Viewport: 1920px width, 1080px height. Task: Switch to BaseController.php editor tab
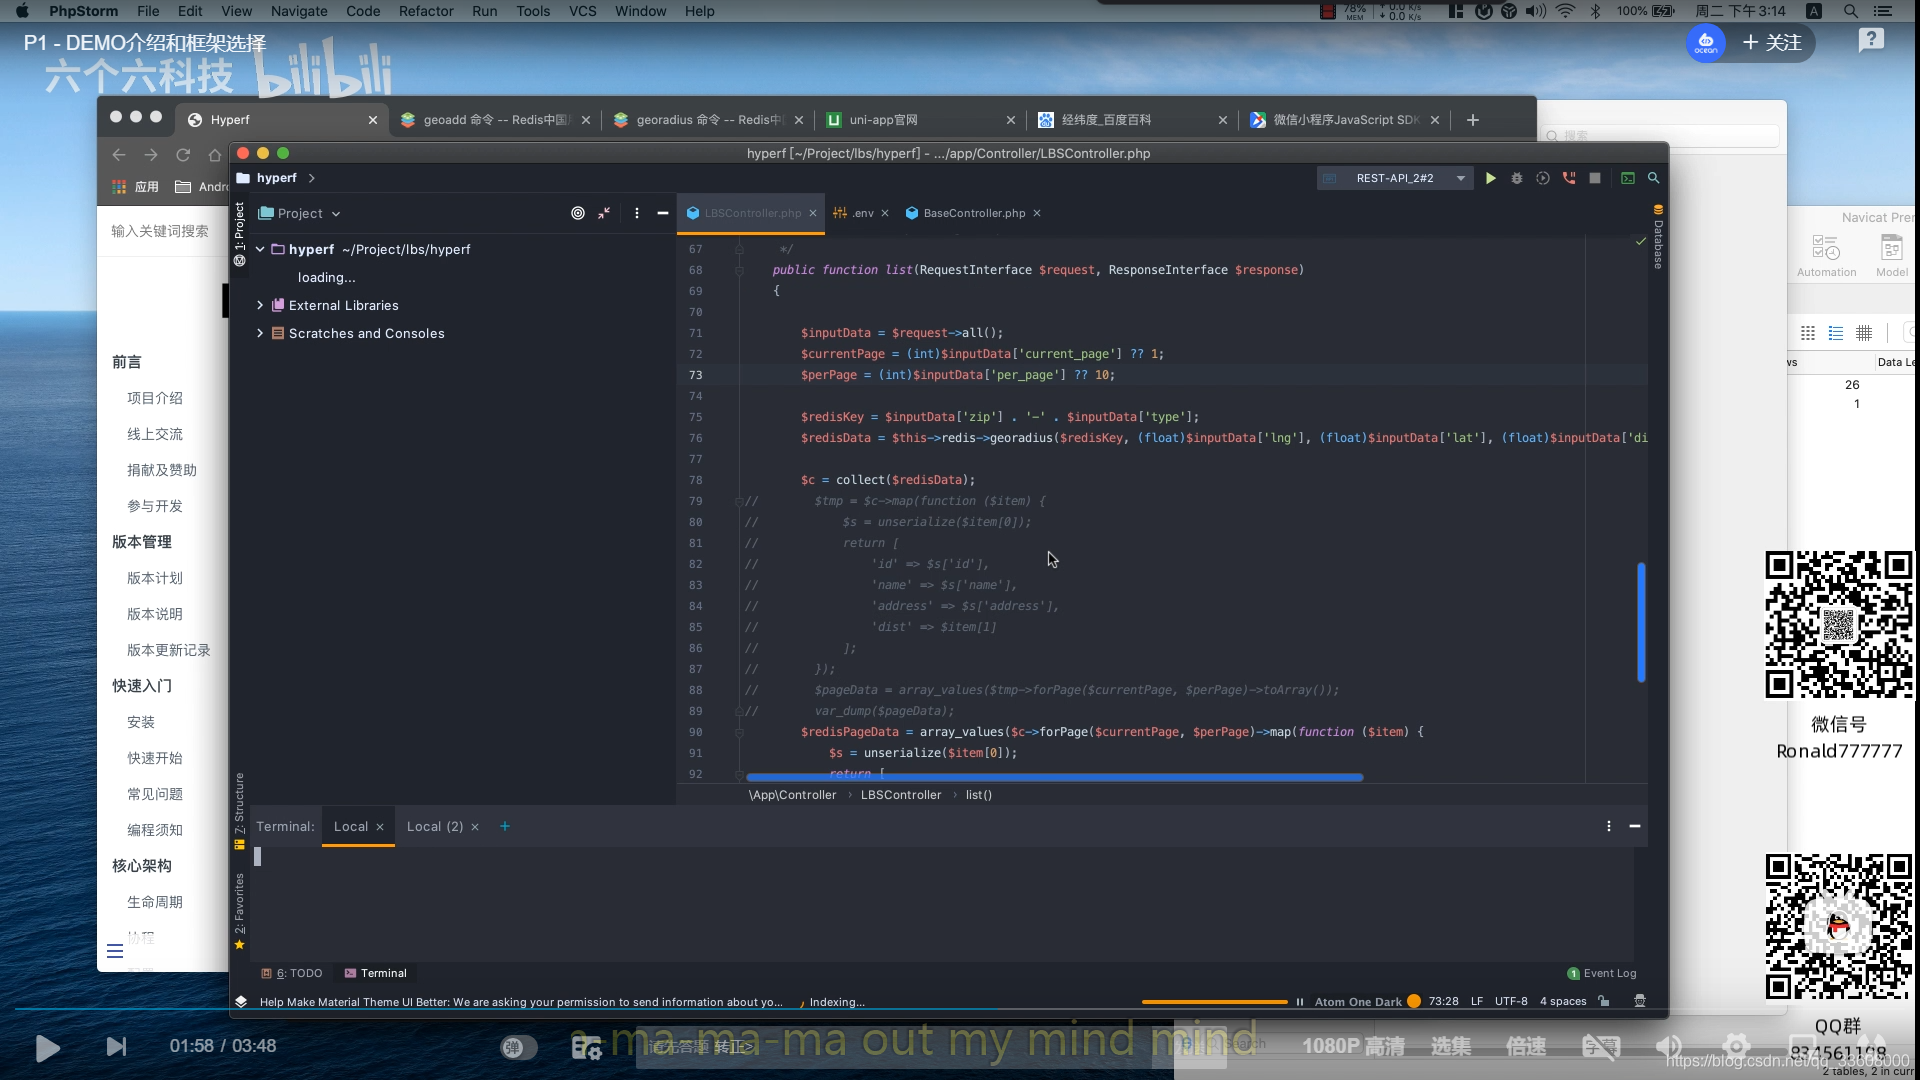(973, 213)
